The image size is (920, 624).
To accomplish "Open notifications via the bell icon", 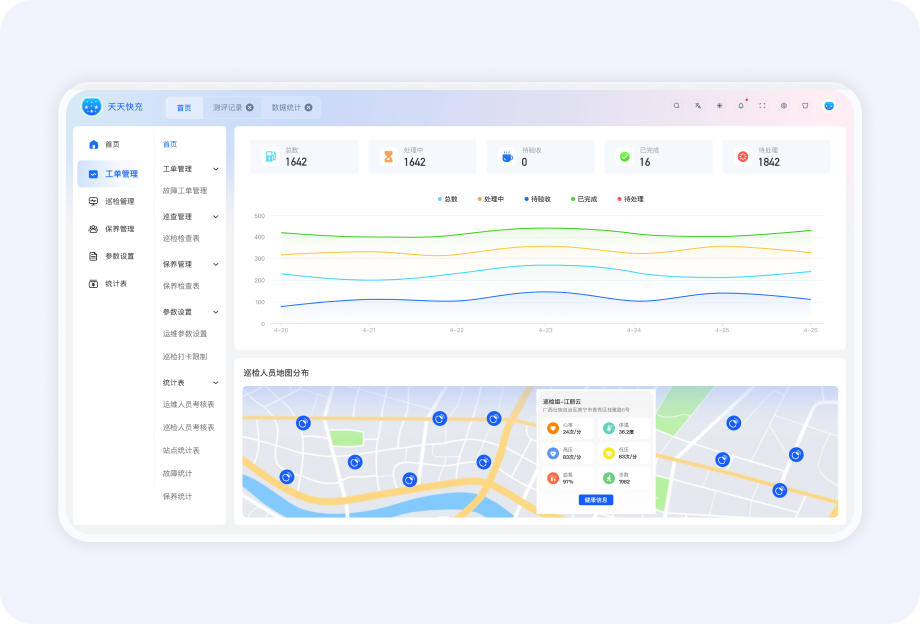I will [741, 106].
